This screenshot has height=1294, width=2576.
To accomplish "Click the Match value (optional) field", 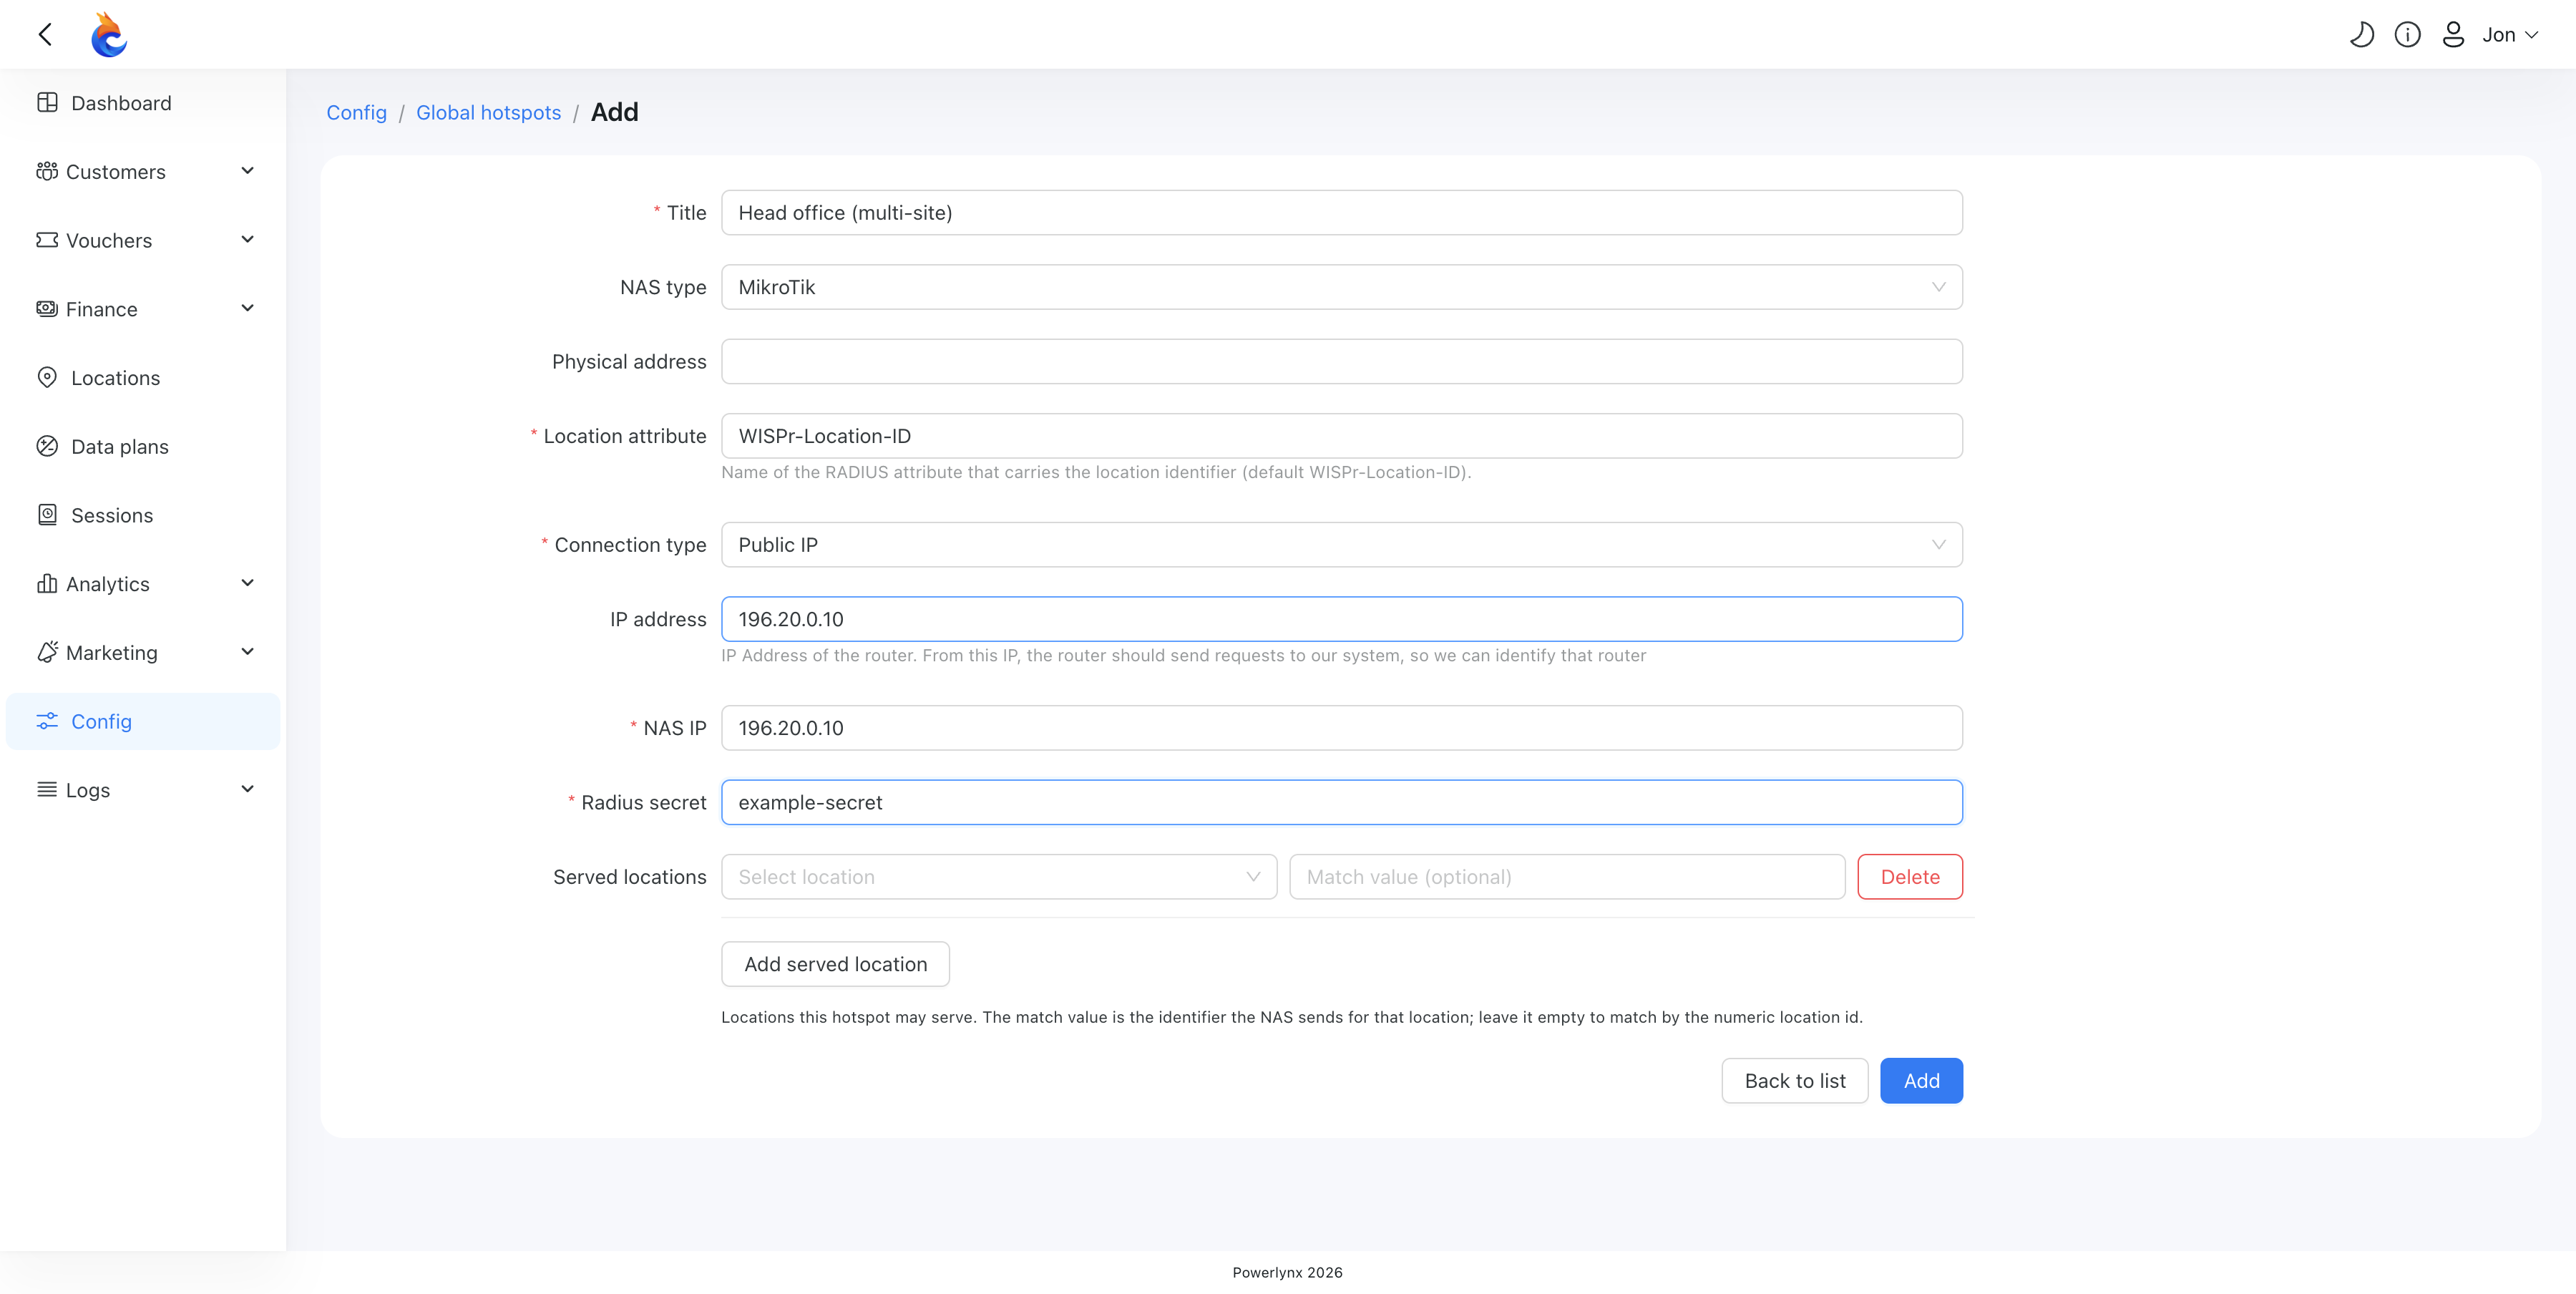I will coord(1567,877).
